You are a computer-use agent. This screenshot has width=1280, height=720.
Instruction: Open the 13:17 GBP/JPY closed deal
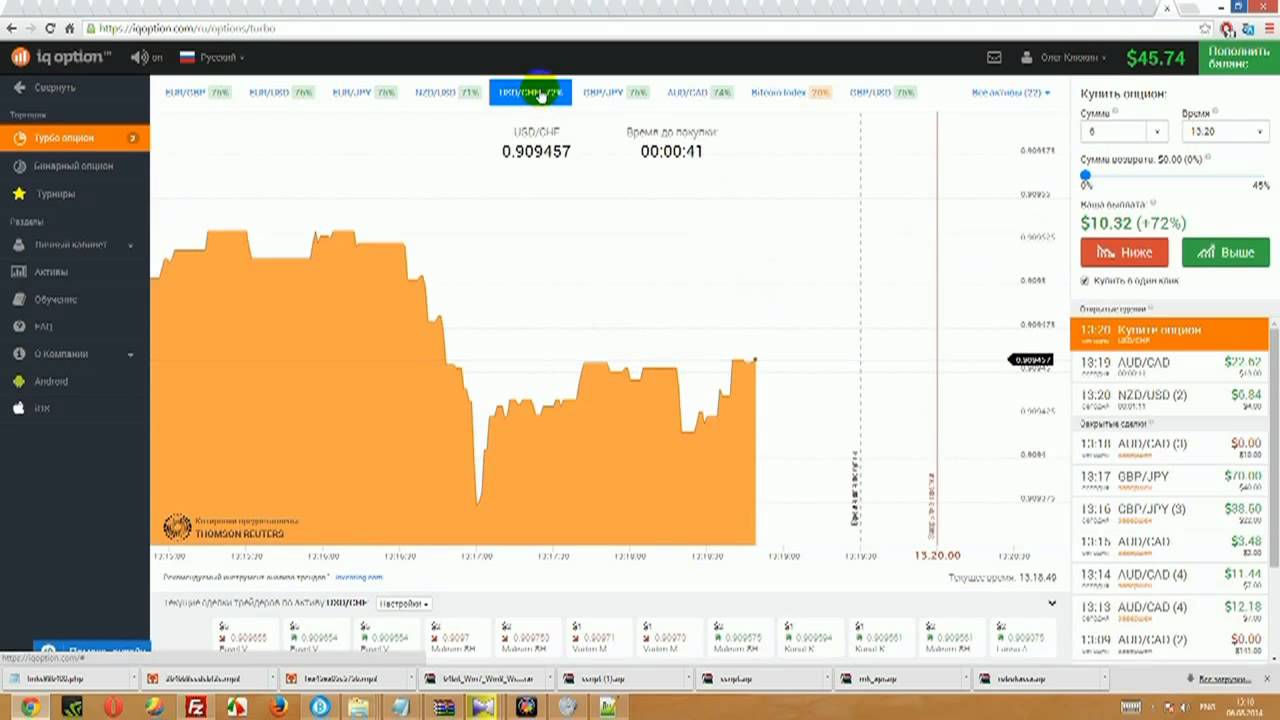click(x=1169, y=481)
